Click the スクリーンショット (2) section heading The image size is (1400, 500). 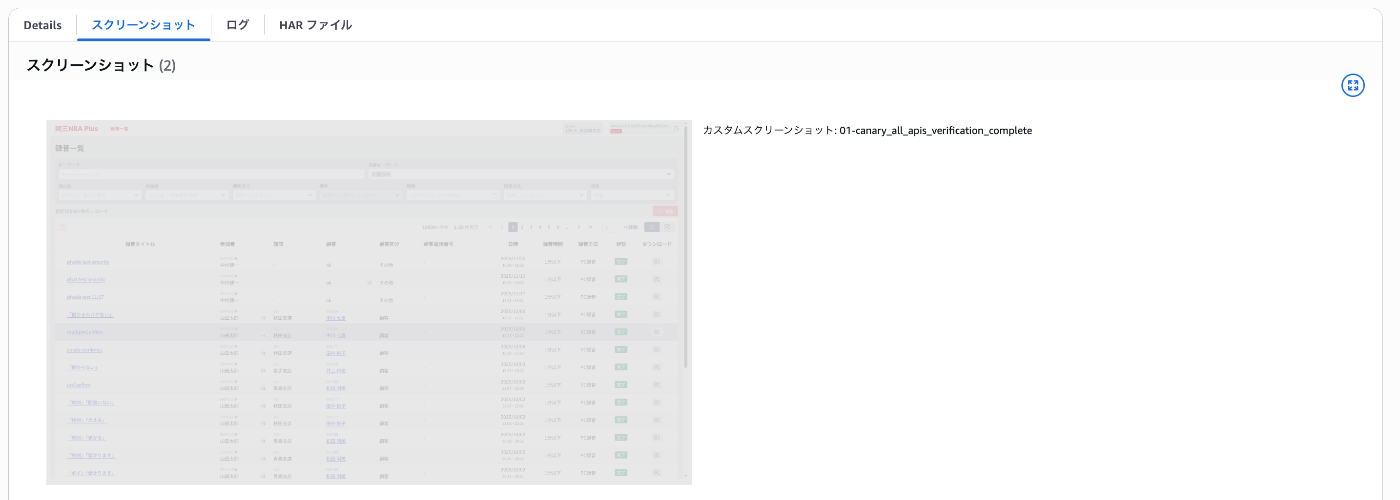(101, 65)
